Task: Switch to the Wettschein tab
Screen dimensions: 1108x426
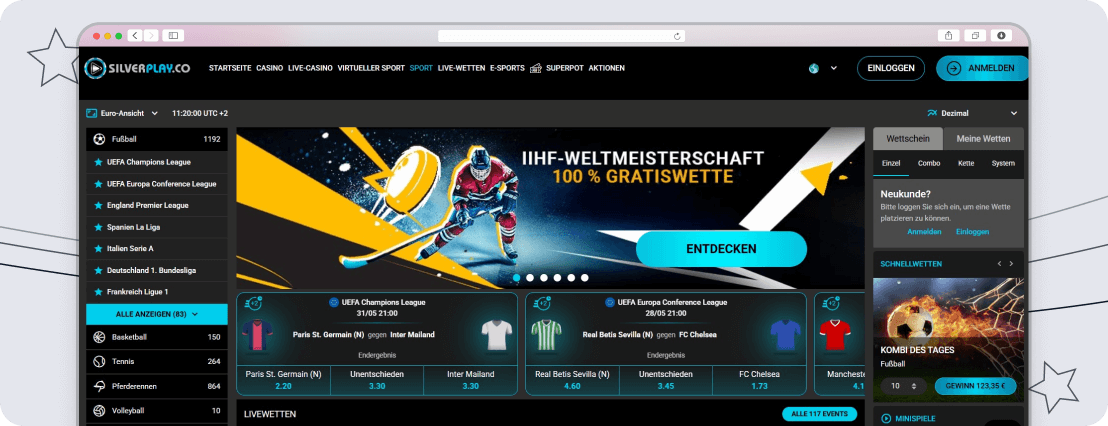Action: tap(908, 139)
